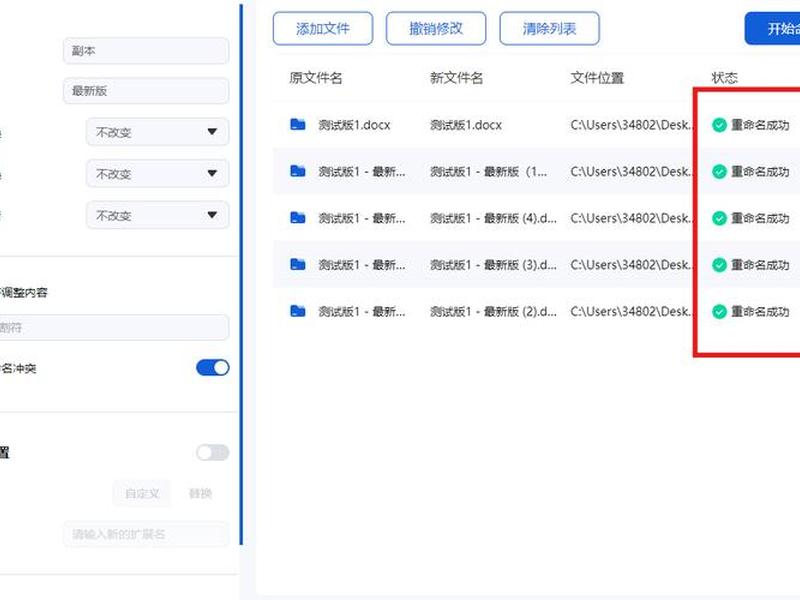The image size is (800, 600).
Task: Select the 替换 extension option
Action: 200,493
